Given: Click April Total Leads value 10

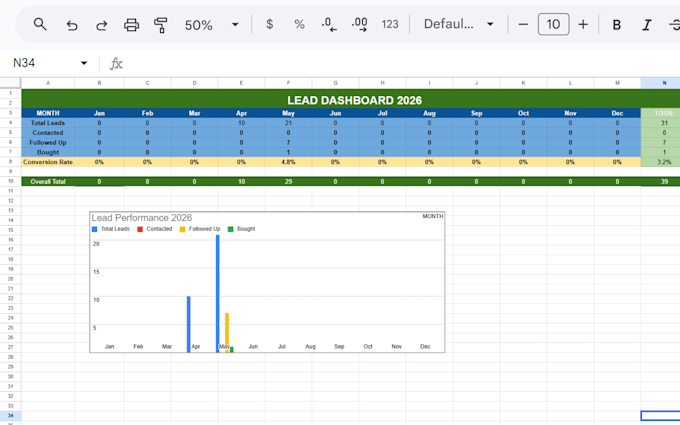Looking at the screenshot, I should click(x=242, y=123).
